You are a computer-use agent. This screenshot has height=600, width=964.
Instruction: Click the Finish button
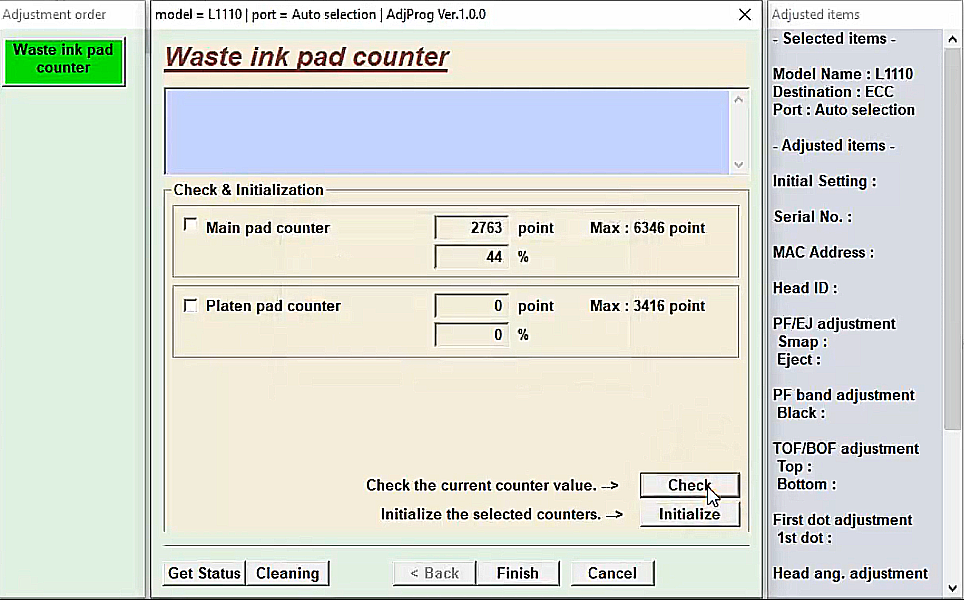click(517, 573)
